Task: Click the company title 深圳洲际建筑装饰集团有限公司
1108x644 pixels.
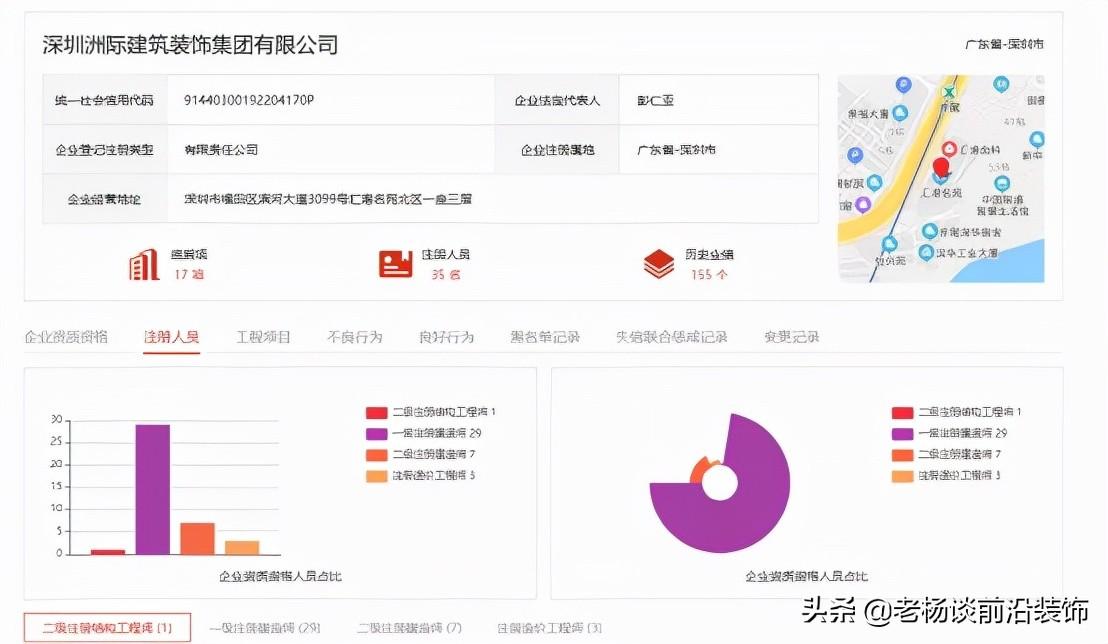Action: coord(190,45)
